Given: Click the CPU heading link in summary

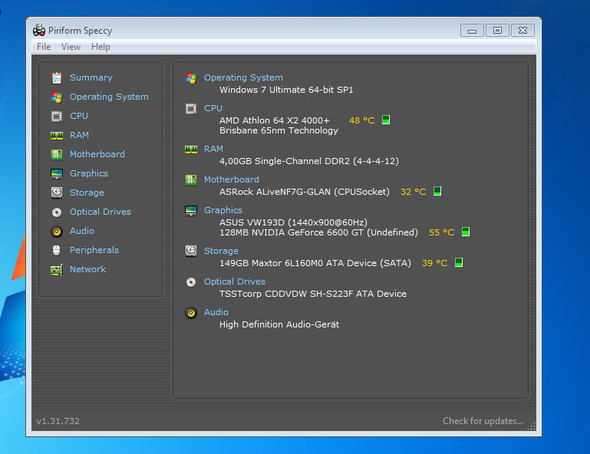Looking at the screenshot, I should [213, 108].
